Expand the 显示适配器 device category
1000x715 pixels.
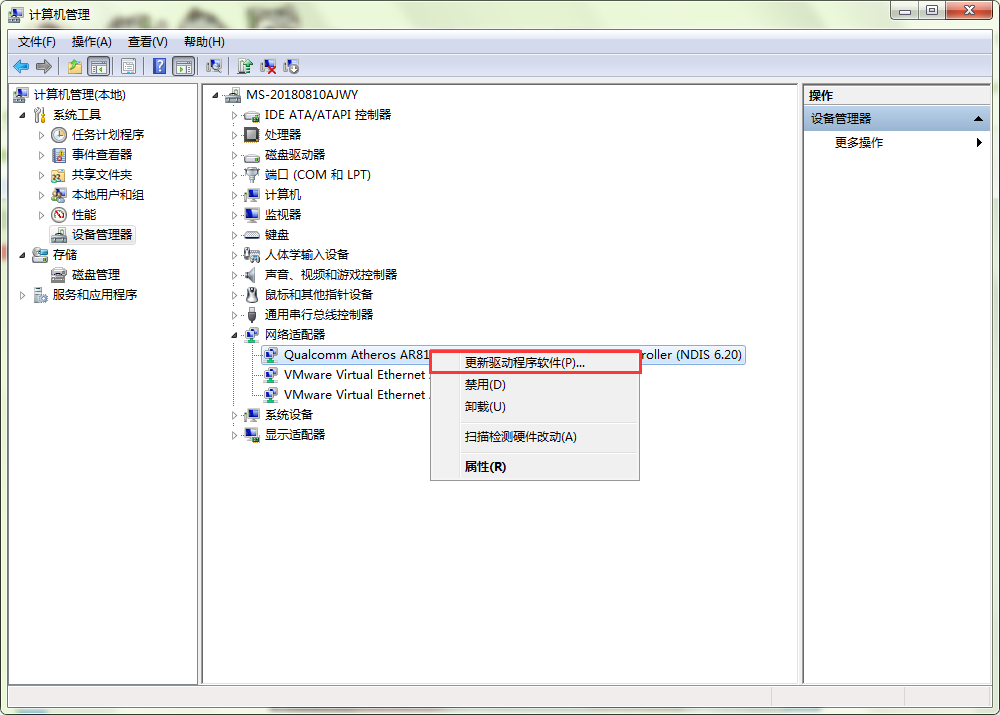click(x=235, y=435)
